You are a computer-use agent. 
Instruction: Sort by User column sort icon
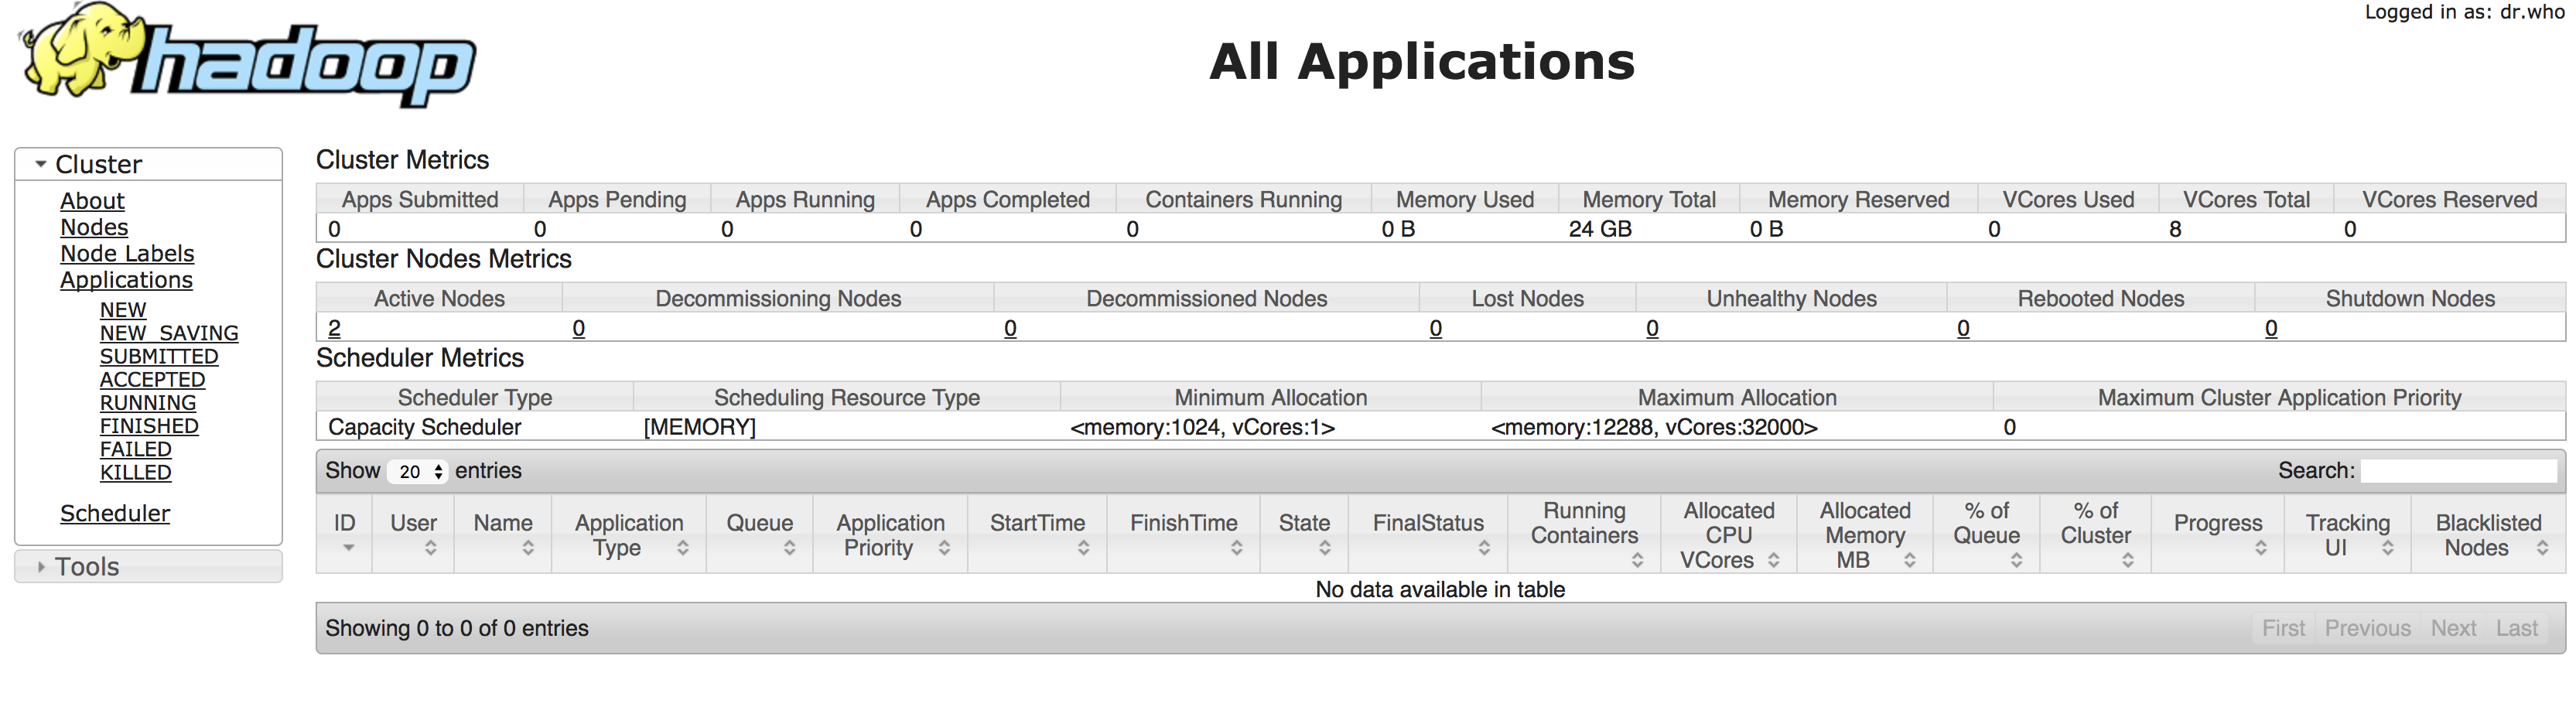click(x=431, y=548)
